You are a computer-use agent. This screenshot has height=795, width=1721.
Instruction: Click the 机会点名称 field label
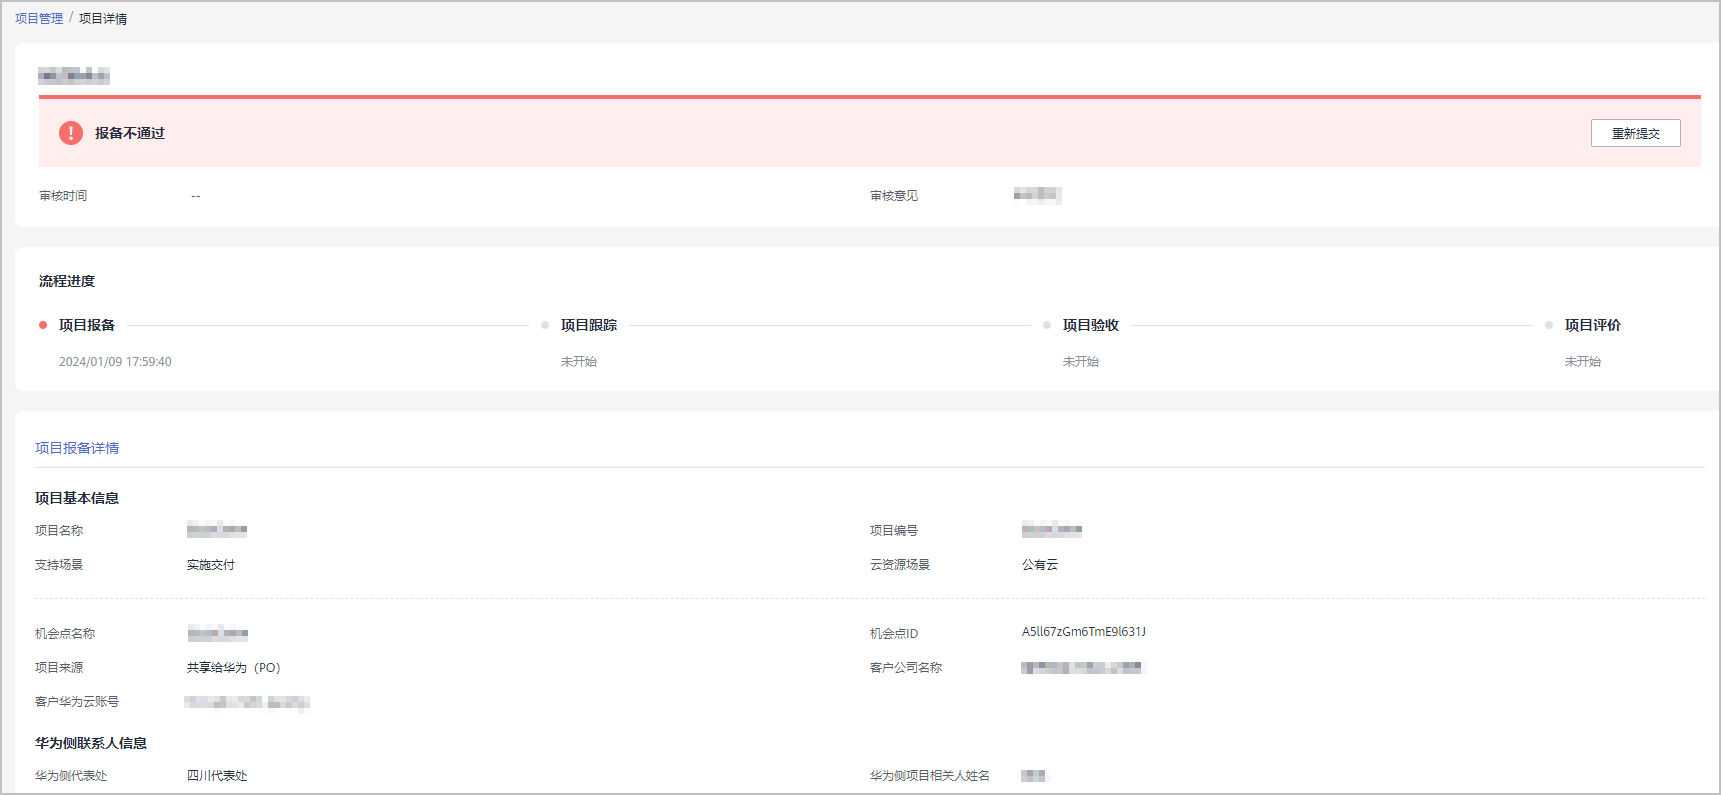pos(65,634)
